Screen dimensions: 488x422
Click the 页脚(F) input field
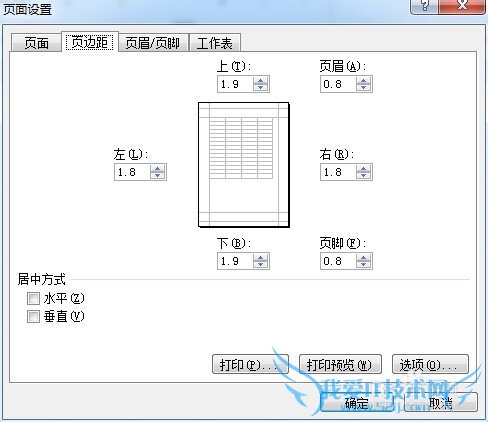tap(338, 261)
